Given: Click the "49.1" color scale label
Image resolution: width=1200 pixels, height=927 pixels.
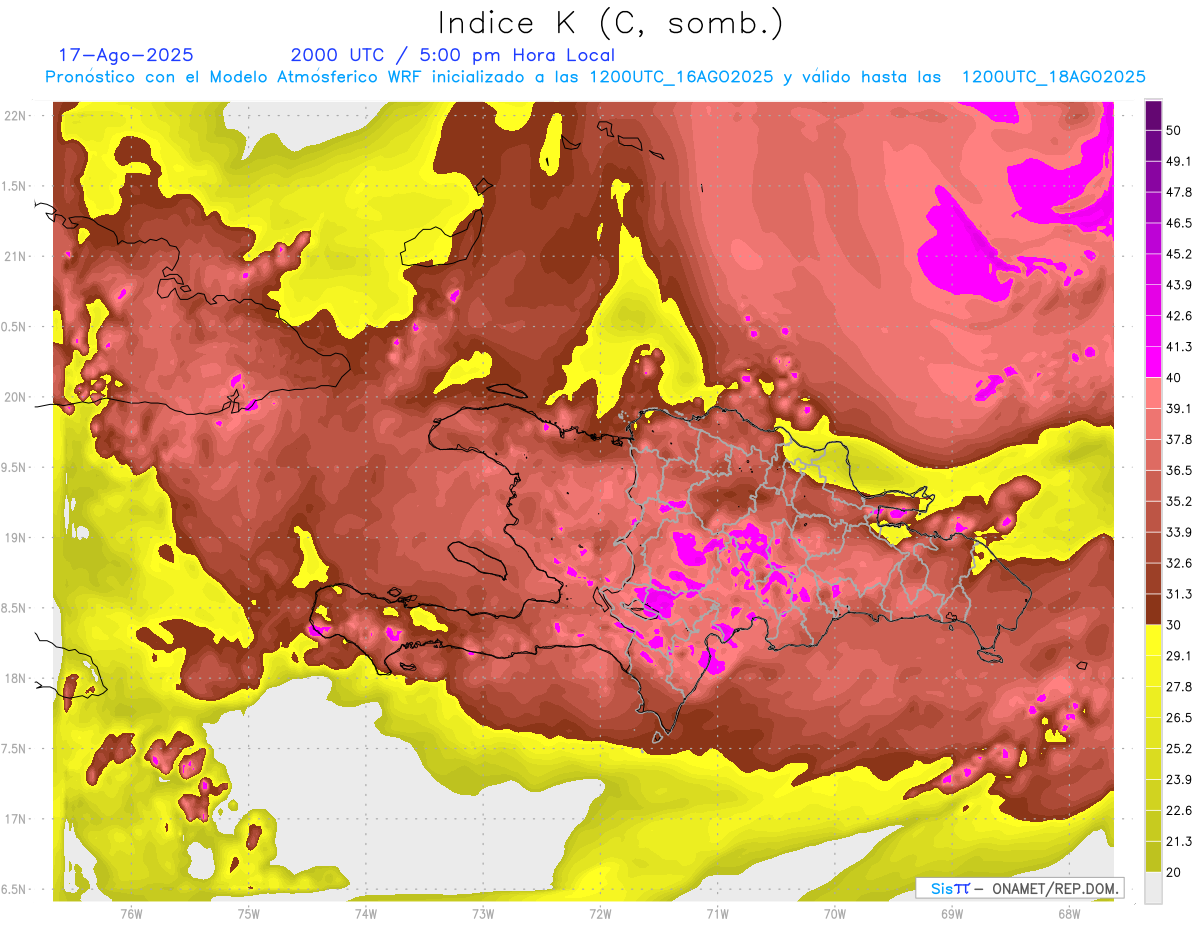Looking at the screenshot, I should [1179, 161].
